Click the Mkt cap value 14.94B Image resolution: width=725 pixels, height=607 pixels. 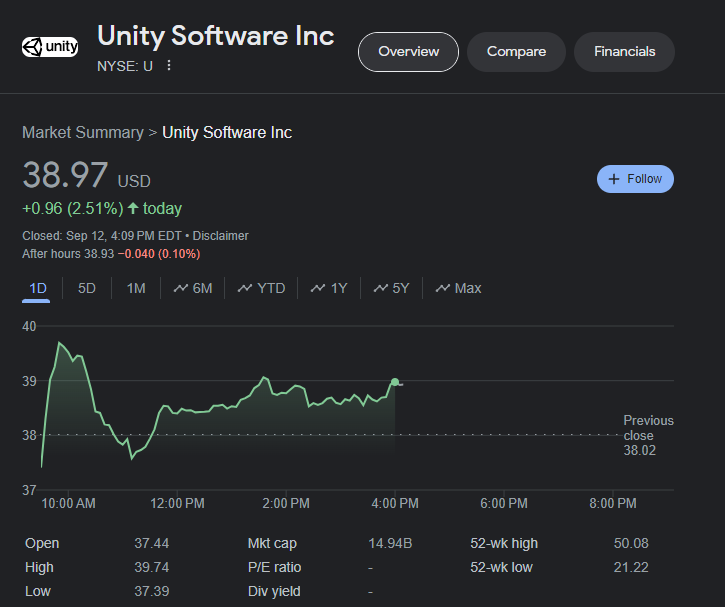[x=390, y=543]
